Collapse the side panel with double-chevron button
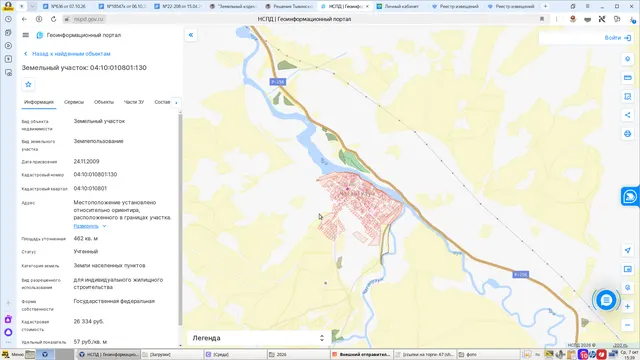640x360 pixels. [x=191, y=35]
